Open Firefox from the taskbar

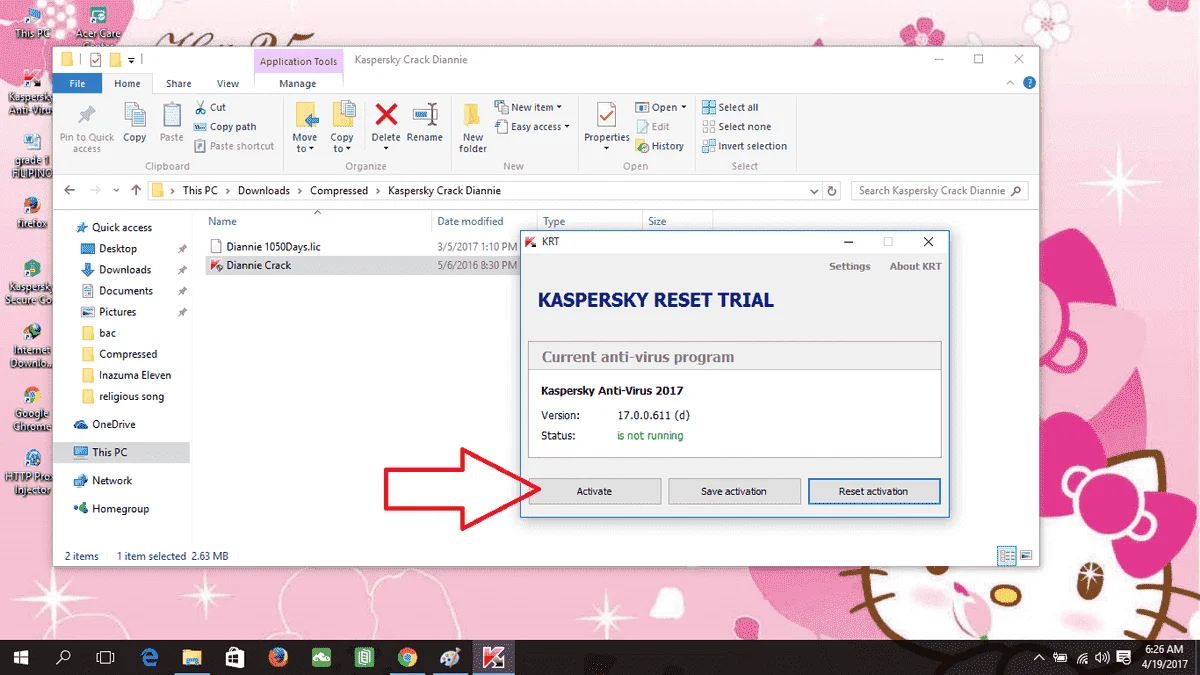tap(278, 657)
